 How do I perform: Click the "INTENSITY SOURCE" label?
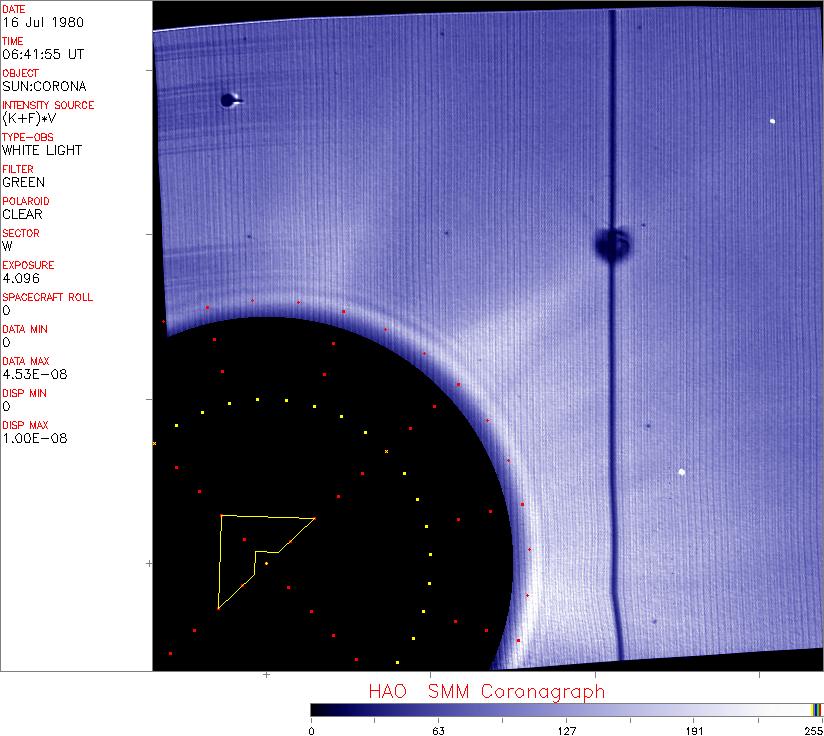pyautogui.click(x=48, y=105)
